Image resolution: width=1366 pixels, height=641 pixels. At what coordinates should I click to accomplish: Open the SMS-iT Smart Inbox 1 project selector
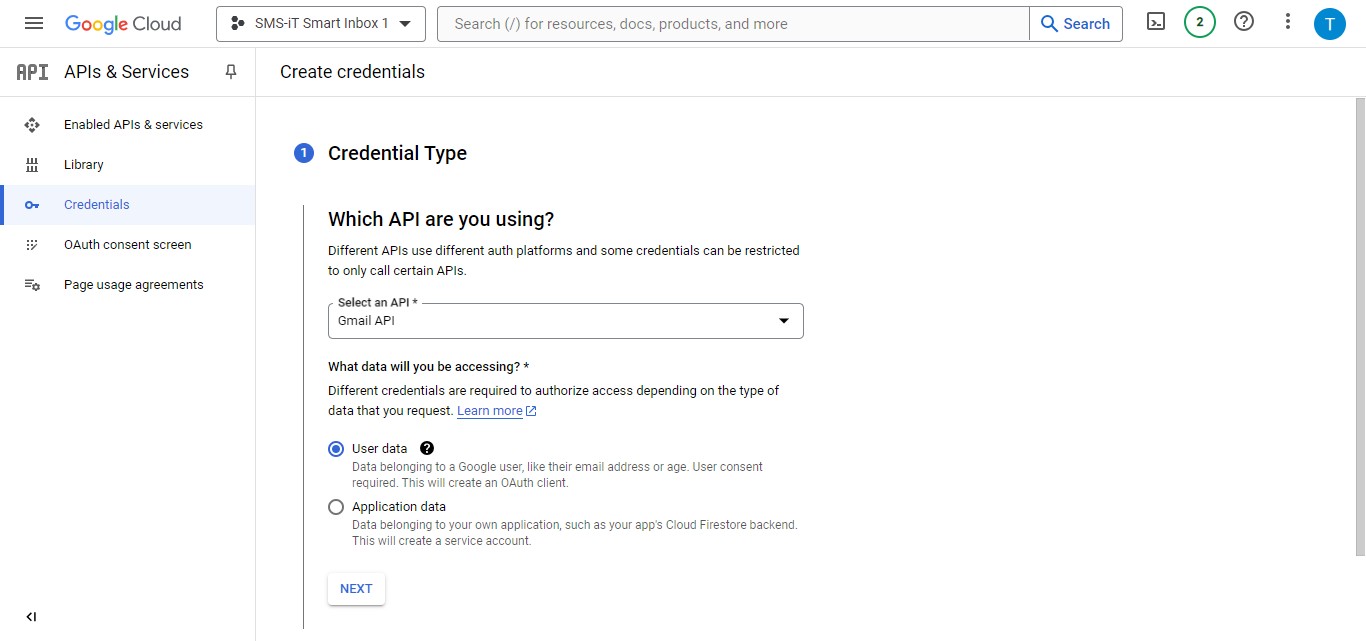pyautogui.click(x=320, y=23)
